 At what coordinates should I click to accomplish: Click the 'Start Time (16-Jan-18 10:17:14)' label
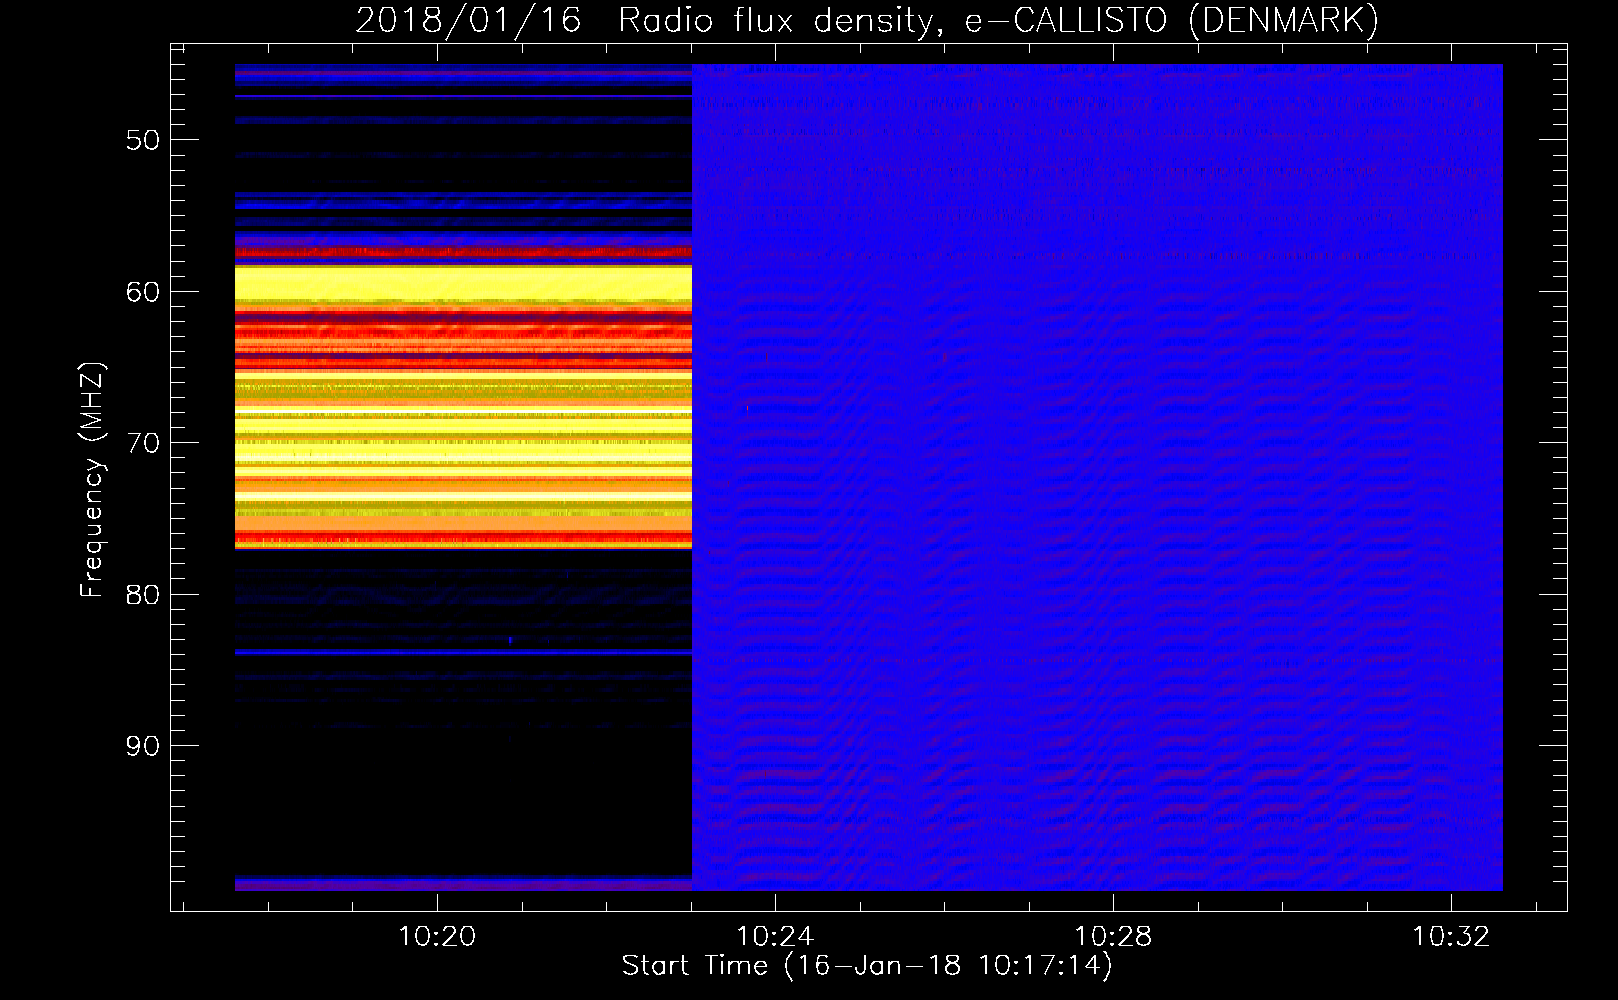click(x=867, y=966)
